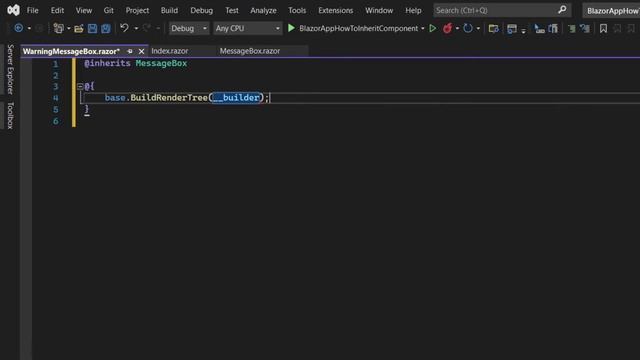
Task: Switch to the Index.razor tab
Action: coord(170,51)
